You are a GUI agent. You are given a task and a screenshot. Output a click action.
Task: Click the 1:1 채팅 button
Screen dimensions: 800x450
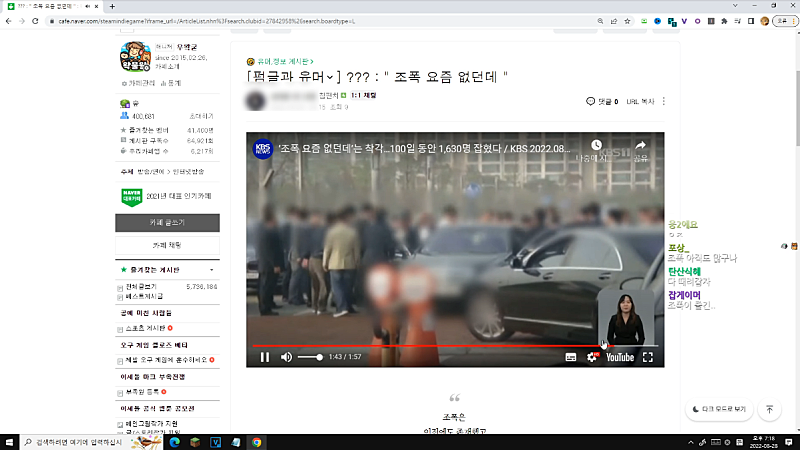(363, 95)
